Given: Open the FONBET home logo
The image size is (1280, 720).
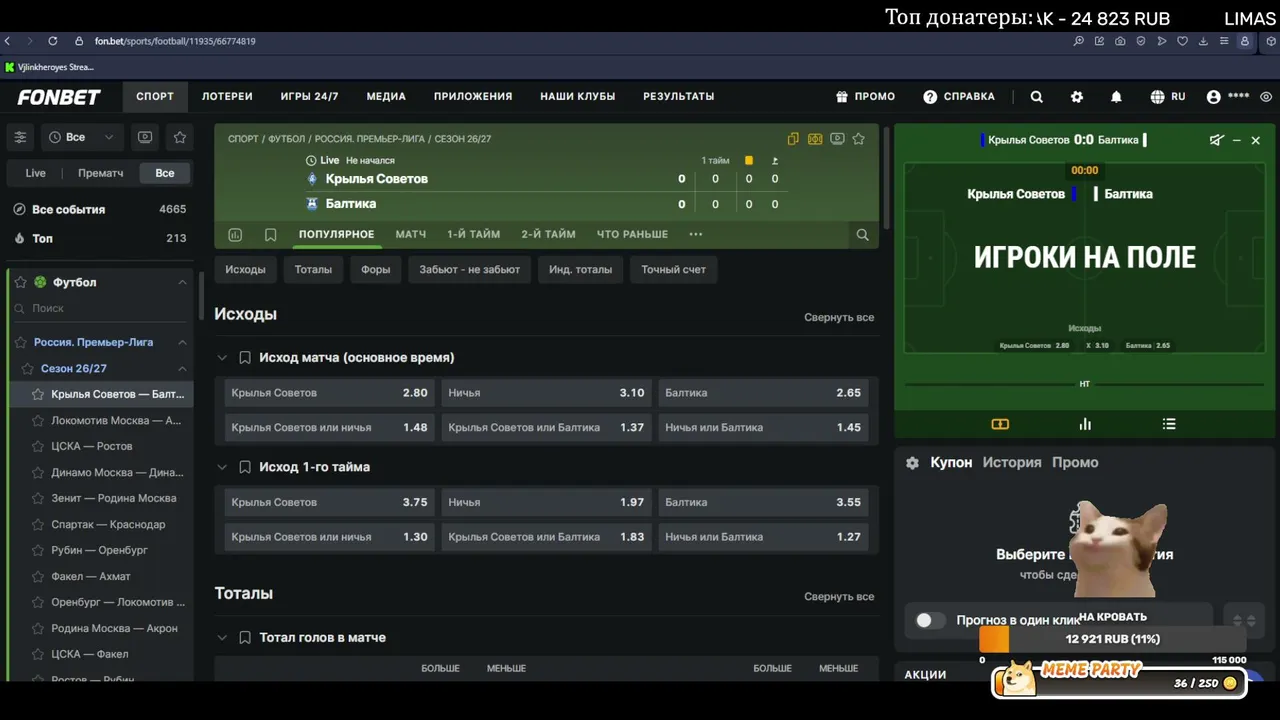Looking at the screenshot, I should [x=59, y=97].
